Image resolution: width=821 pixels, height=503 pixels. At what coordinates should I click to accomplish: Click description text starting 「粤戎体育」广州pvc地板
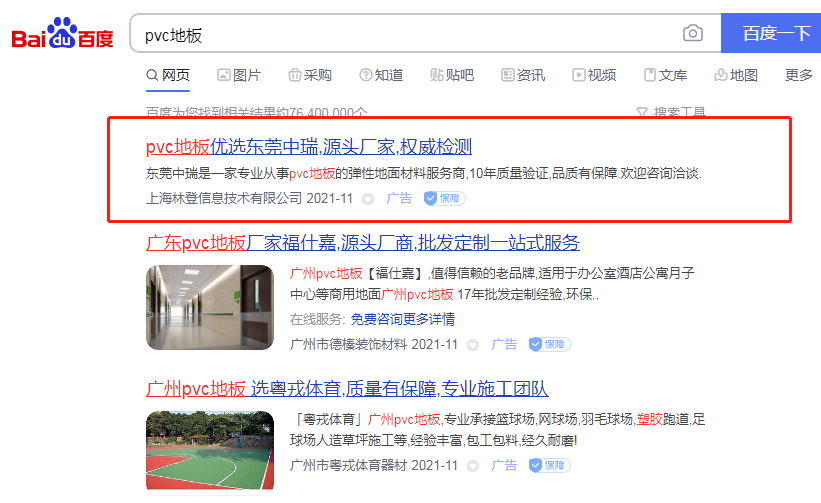point(497,430)
